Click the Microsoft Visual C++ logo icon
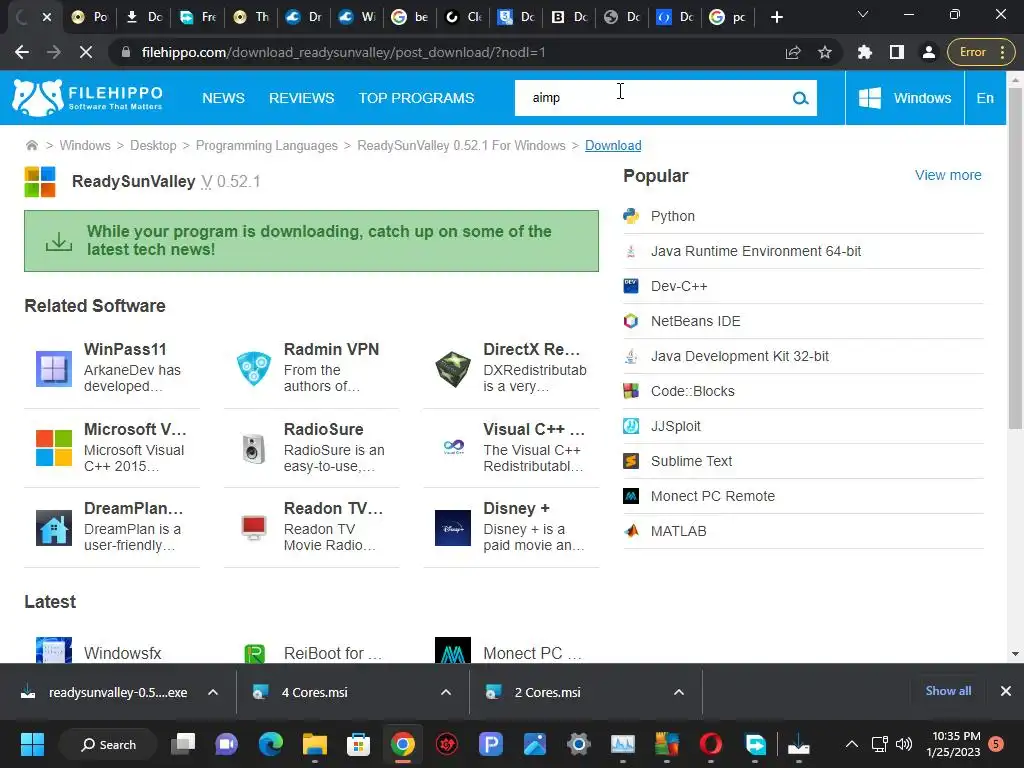Image resolution: width=1024 pixels, height=768 pixels. click(54, 448)
